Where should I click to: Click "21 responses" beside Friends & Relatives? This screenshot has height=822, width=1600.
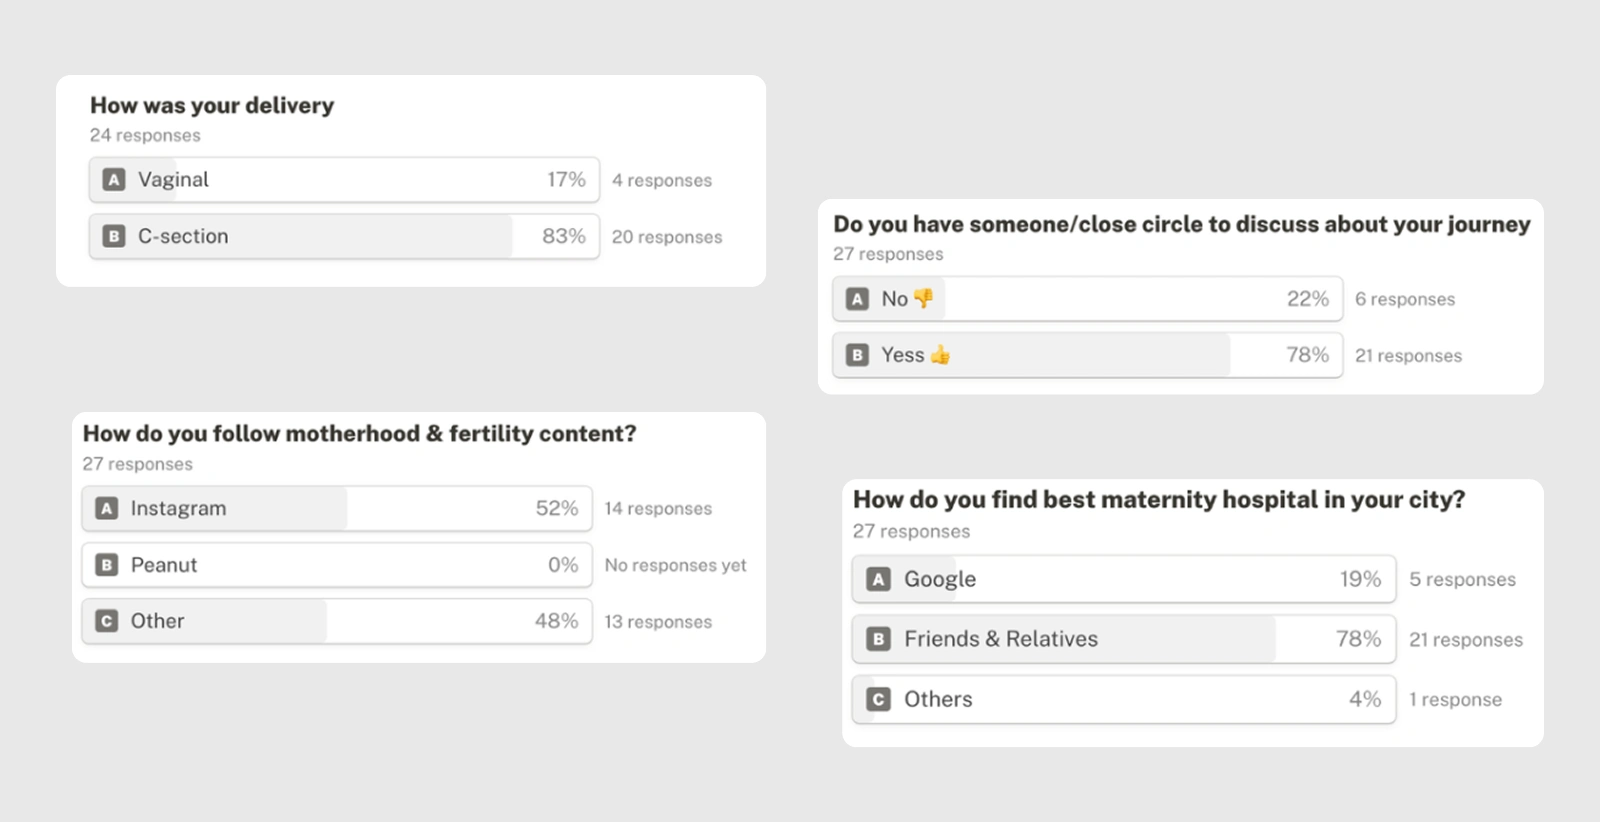pyautogui.click(x=1465, y=640)
